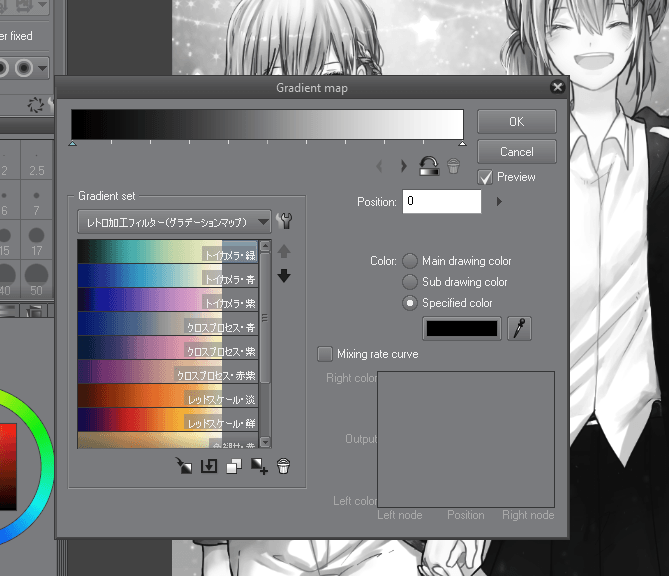Enable the Mixing rate curve checkbox
This screenshot has width=669, height=576.
coord(325,354)
